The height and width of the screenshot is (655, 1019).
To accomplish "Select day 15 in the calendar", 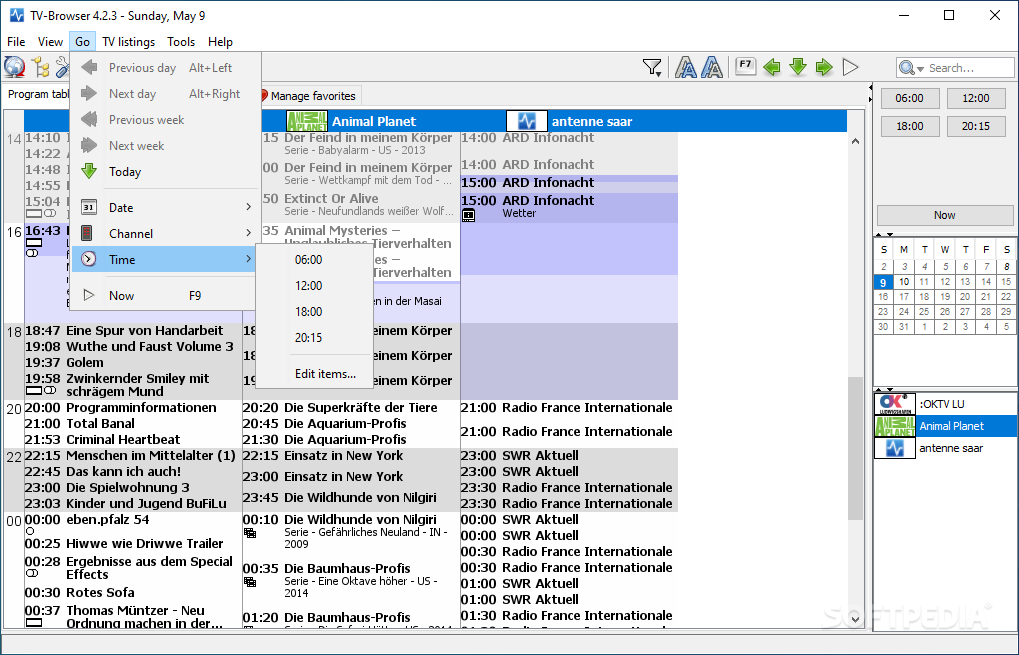I will click(x=1006, y=282).
